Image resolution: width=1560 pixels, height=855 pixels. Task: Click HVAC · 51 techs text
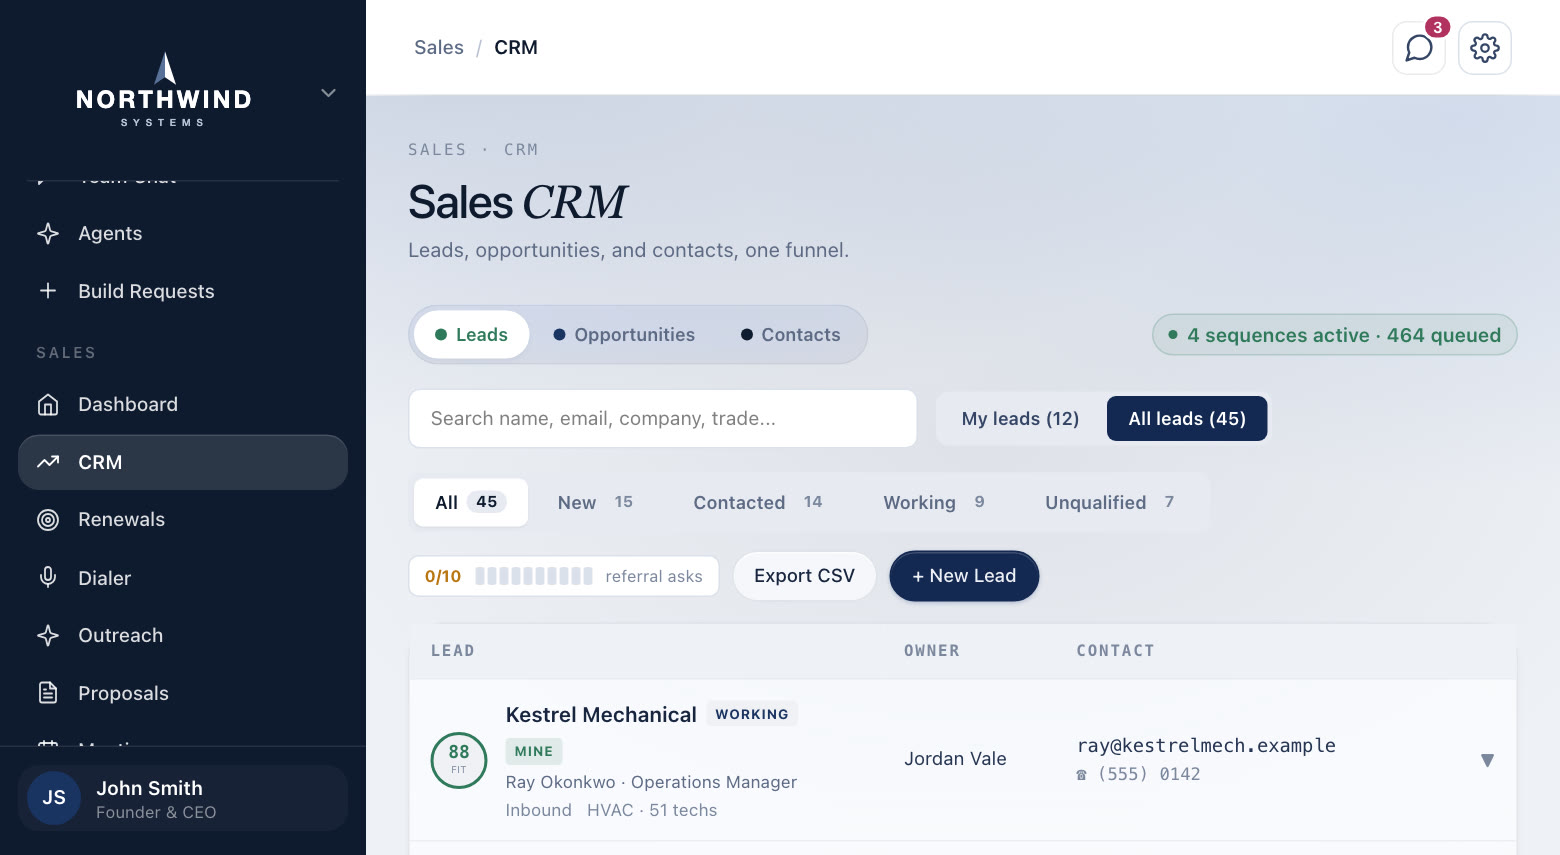[x=652, y=810]
